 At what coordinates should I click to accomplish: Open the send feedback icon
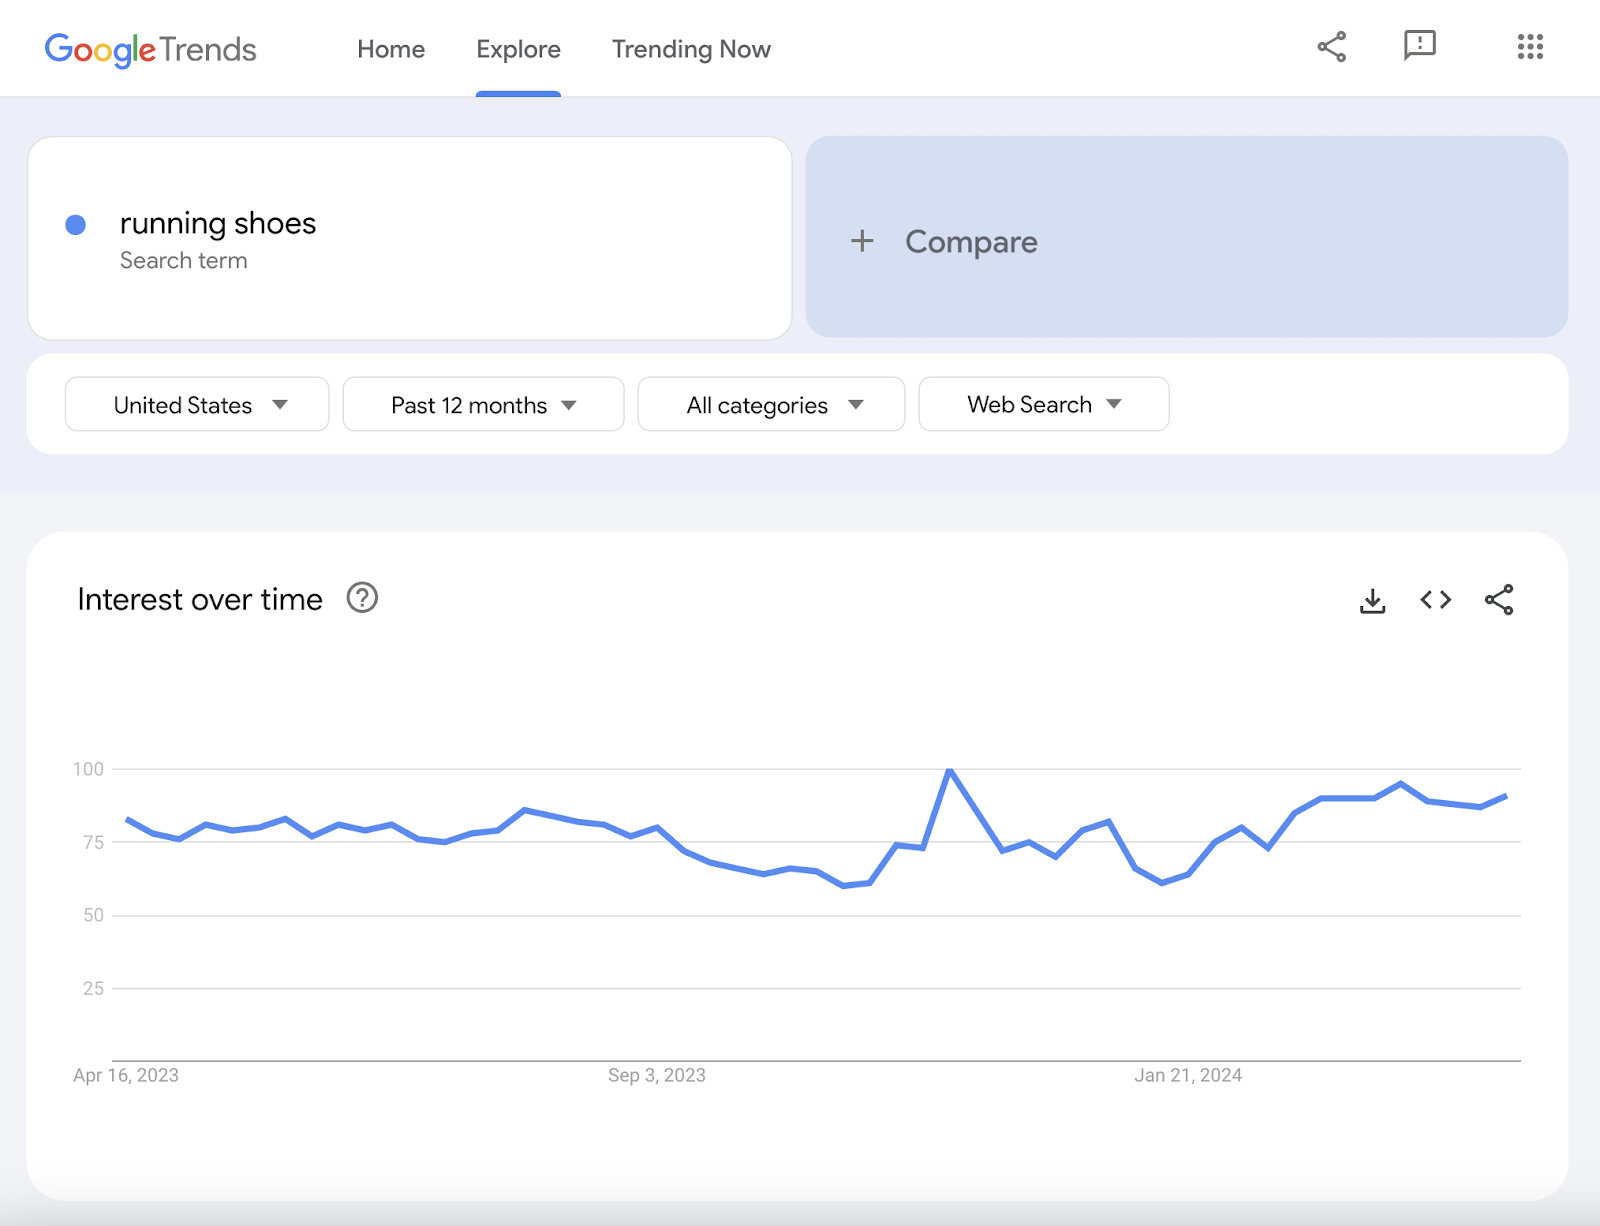[1419, 46]
